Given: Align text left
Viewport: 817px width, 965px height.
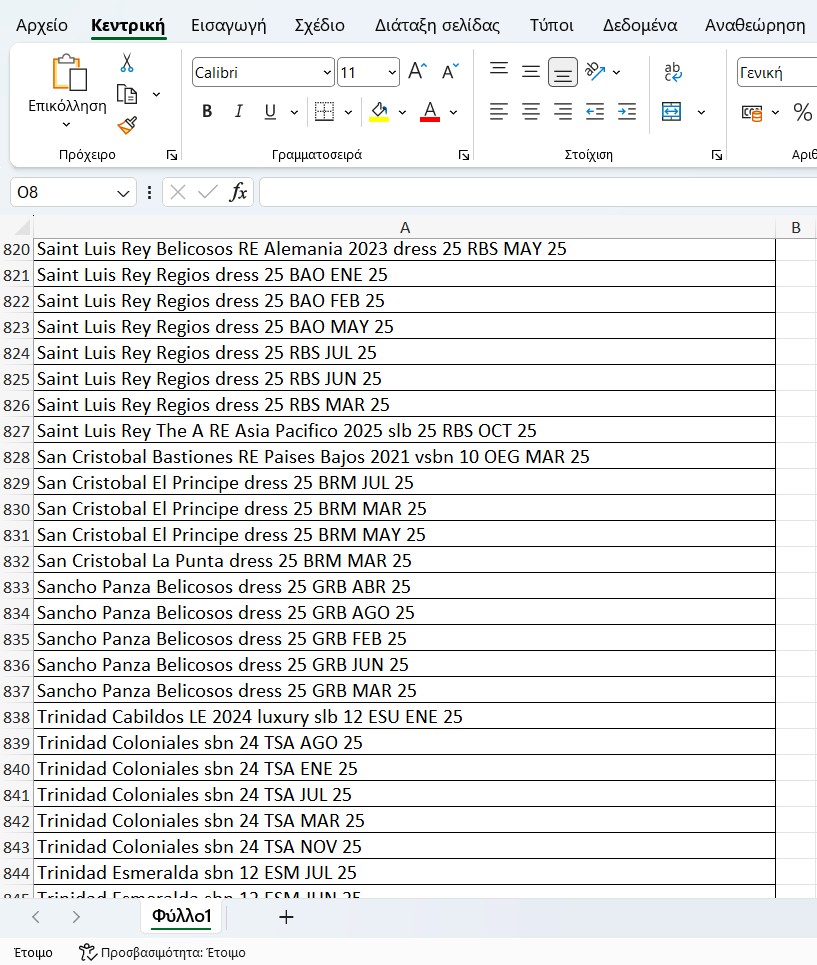Looking at the screenshot, I should coord(499,111).
